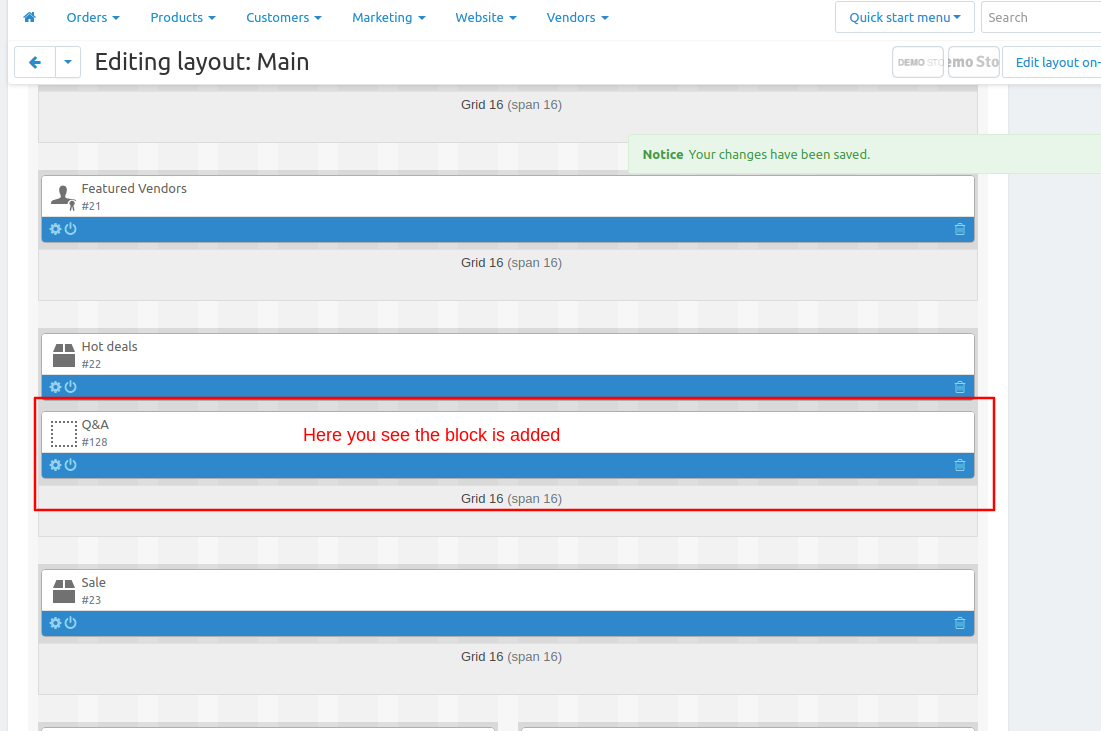Toggle power status of Hot deals block
Image resolution: width=1101 pixels, height=731 pixels.
pyautogui.click(x=71, y=387)
